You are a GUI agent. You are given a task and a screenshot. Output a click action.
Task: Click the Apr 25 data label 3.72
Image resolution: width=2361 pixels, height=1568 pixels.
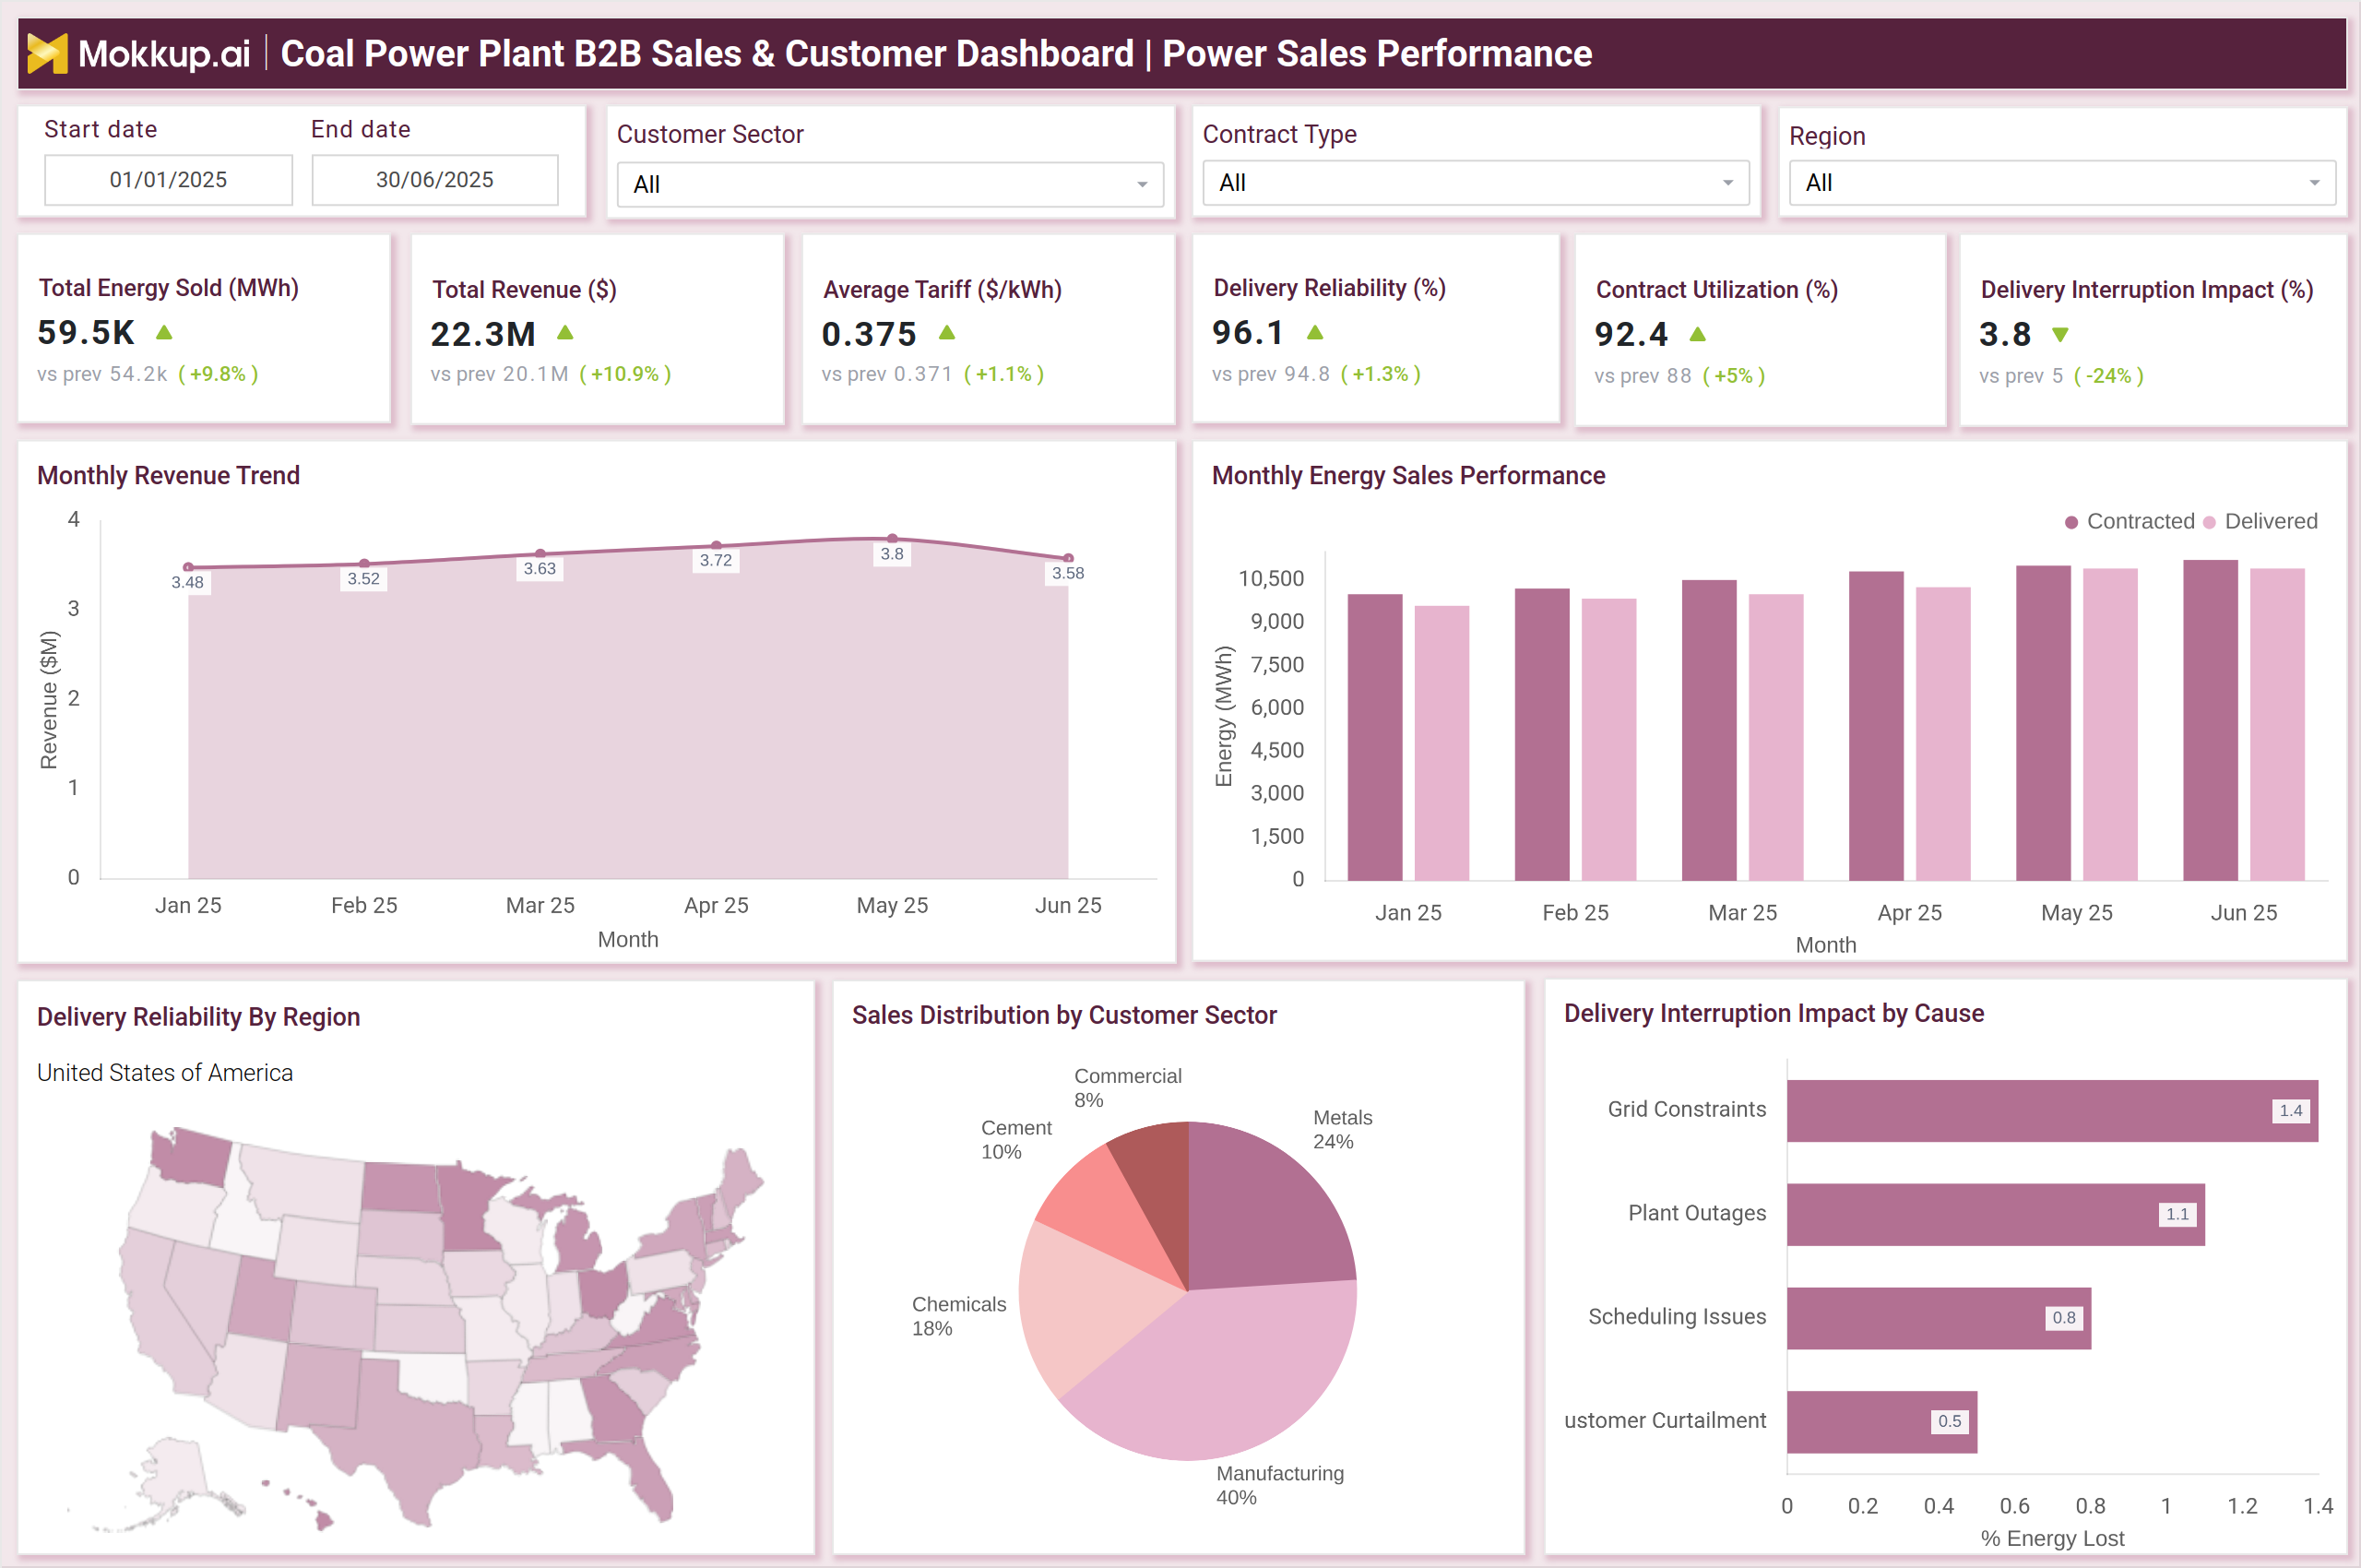click(716, 561)
